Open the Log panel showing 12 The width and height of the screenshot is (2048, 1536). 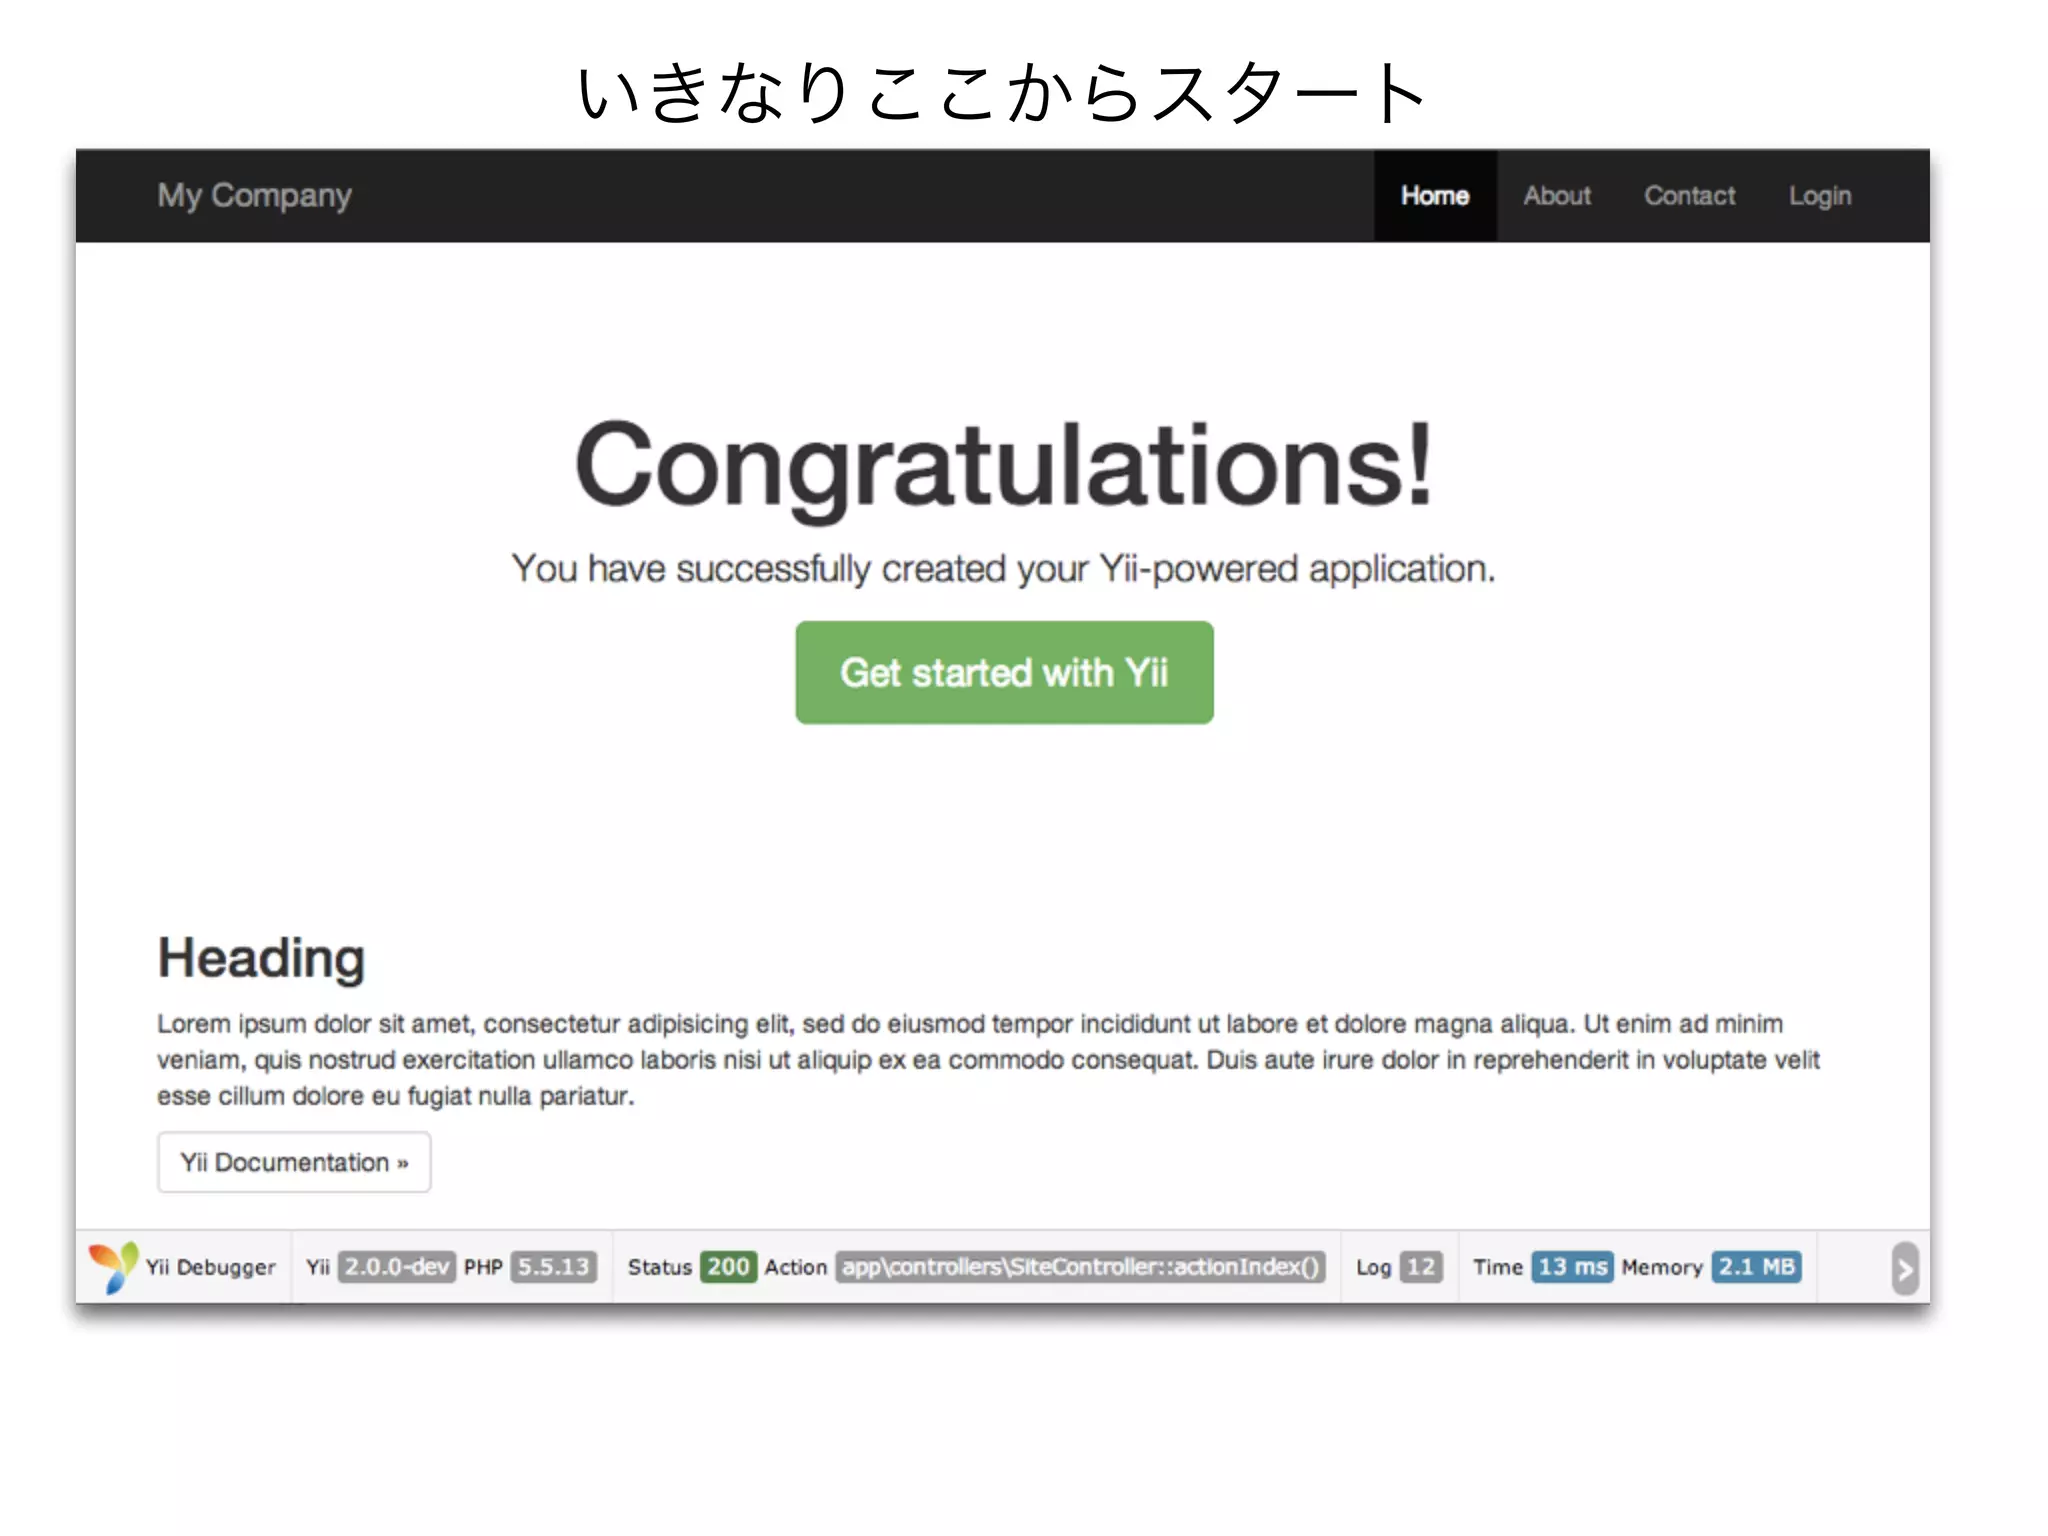1420,1267
